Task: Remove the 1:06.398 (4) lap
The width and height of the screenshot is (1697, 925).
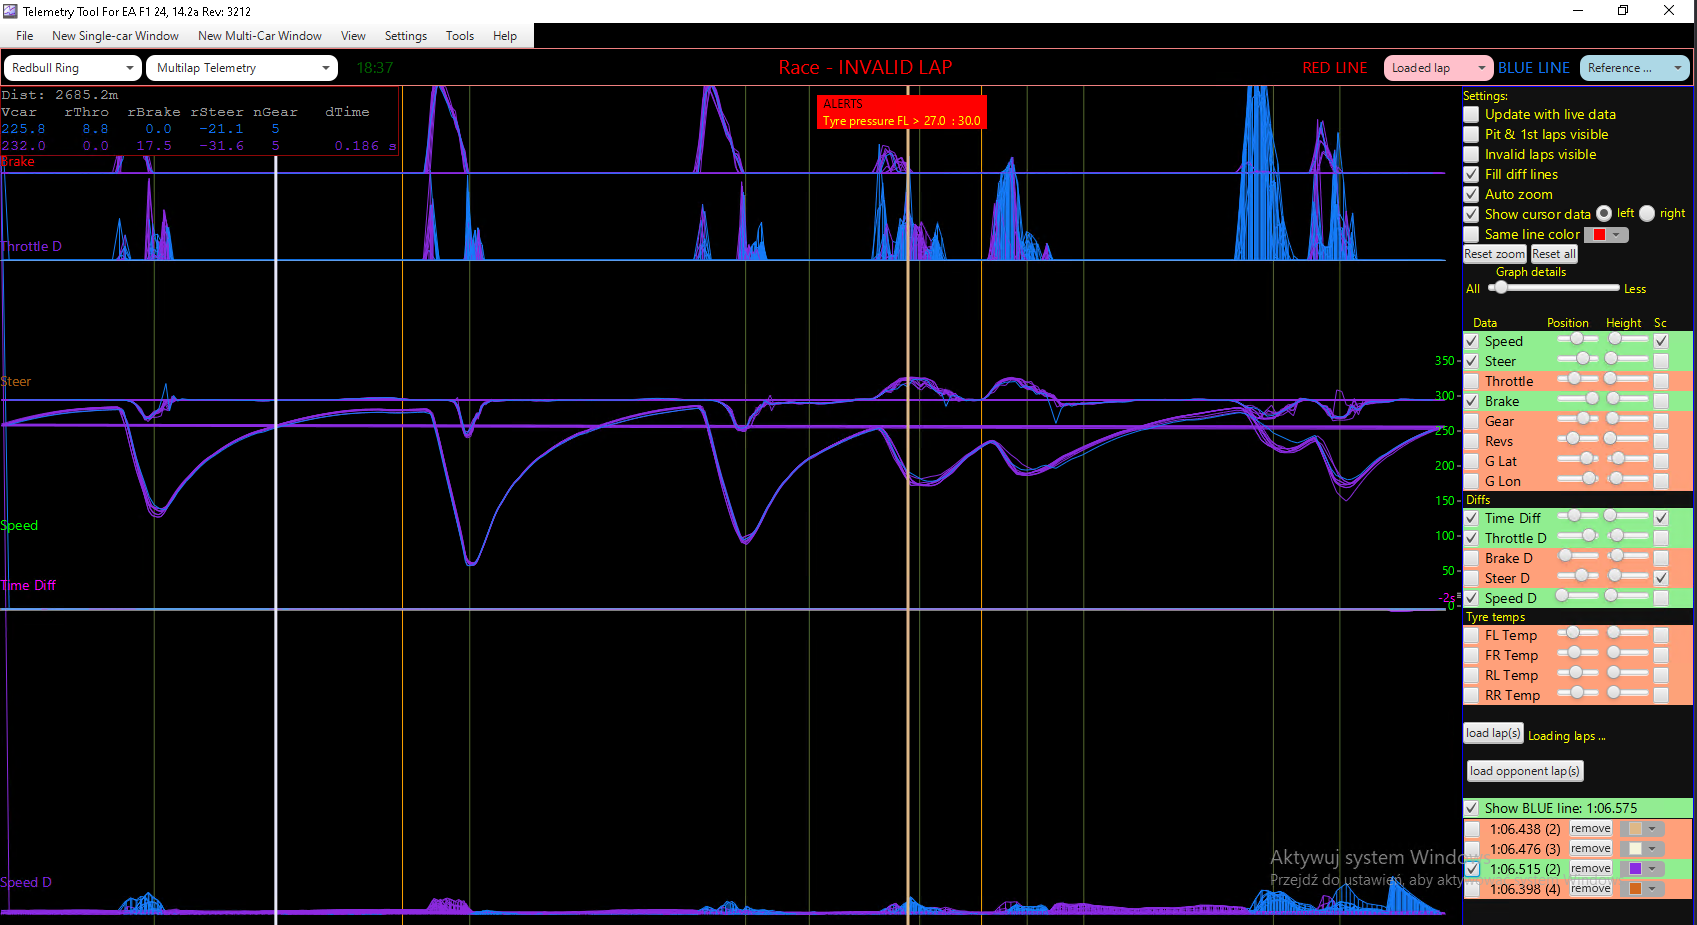Action: tap(1590, 889)
